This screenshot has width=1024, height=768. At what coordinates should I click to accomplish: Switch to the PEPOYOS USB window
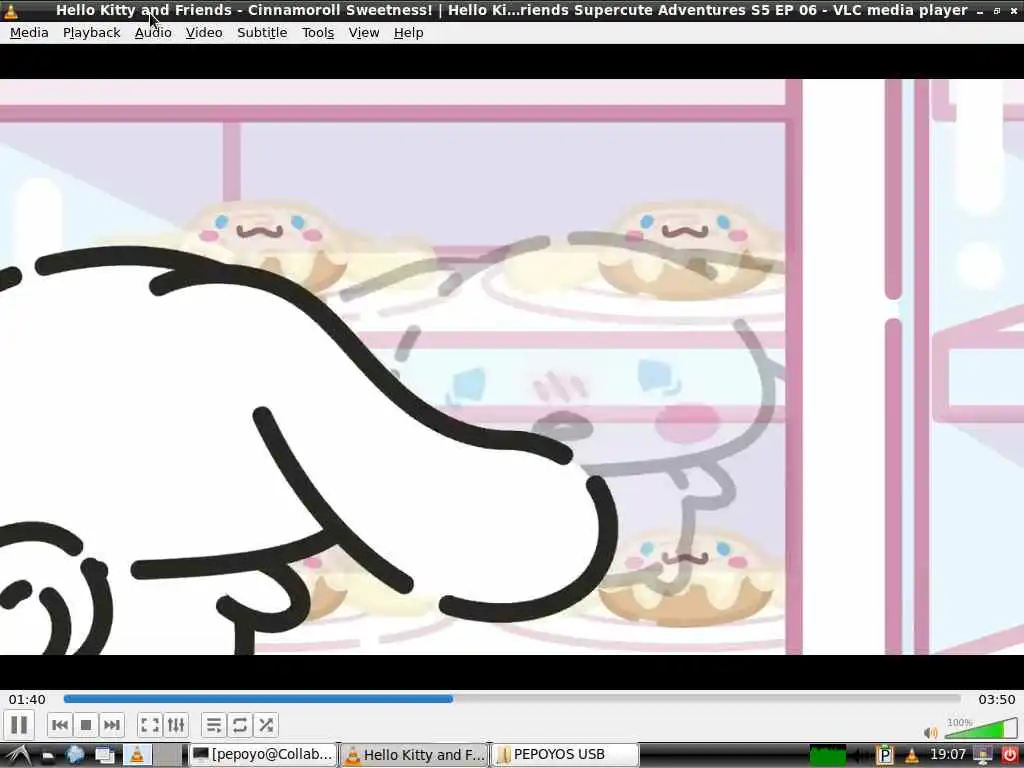566,755
